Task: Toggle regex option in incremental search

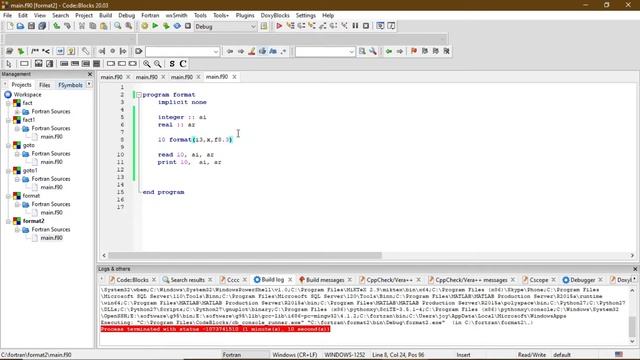Action: click(x=284, y=51)
